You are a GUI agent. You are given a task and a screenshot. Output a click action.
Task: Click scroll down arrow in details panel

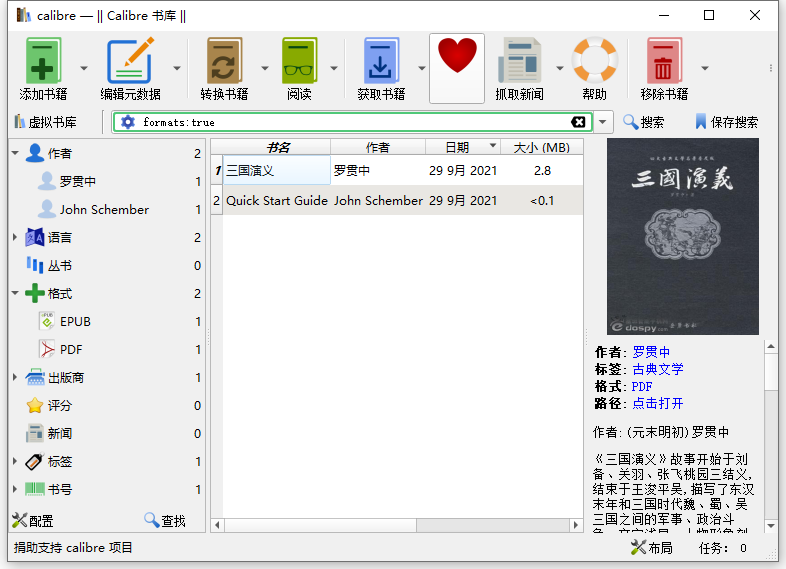771,526
